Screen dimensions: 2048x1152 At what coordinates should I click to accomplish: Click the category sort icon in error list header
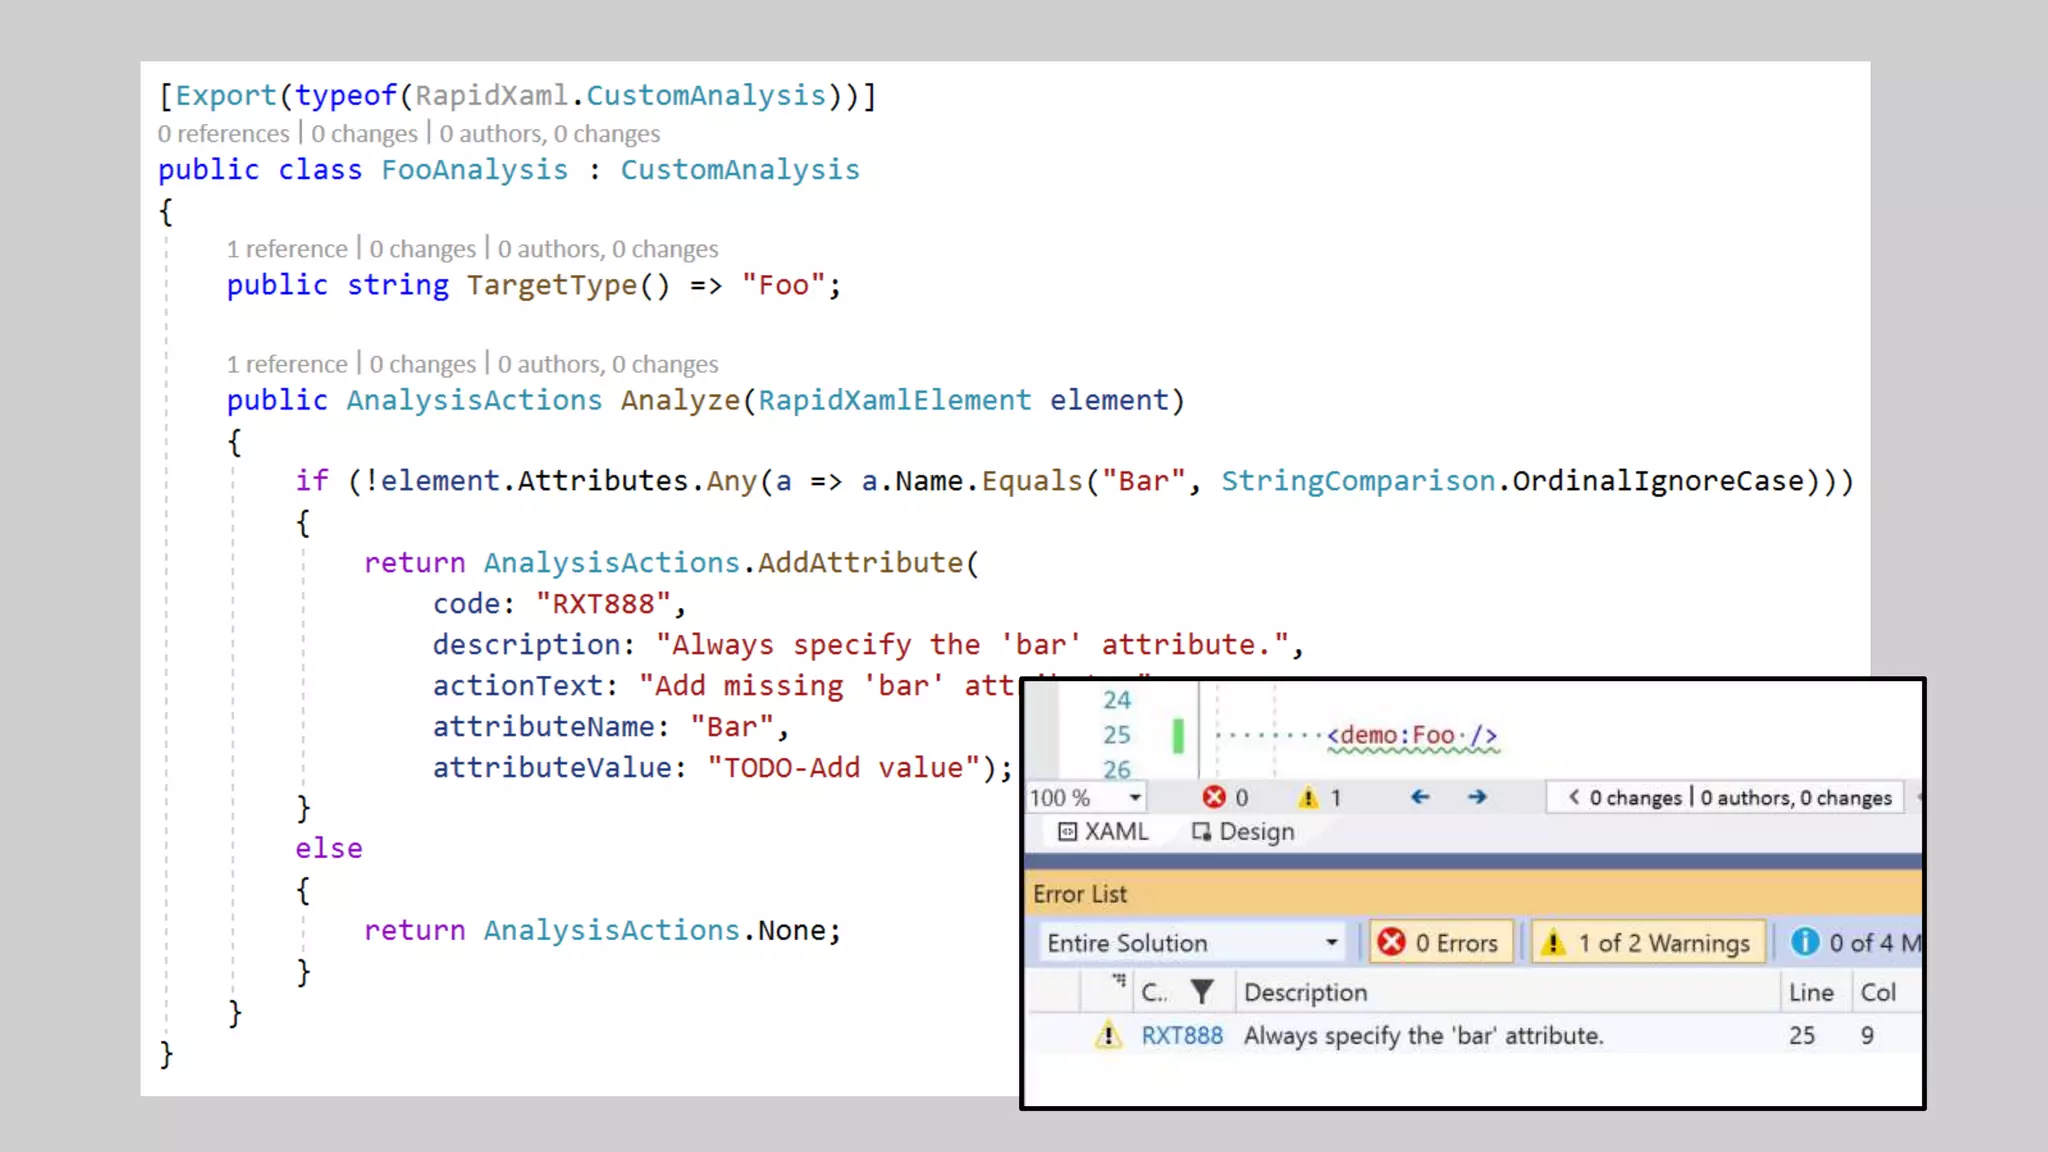tap(1119, 982)
